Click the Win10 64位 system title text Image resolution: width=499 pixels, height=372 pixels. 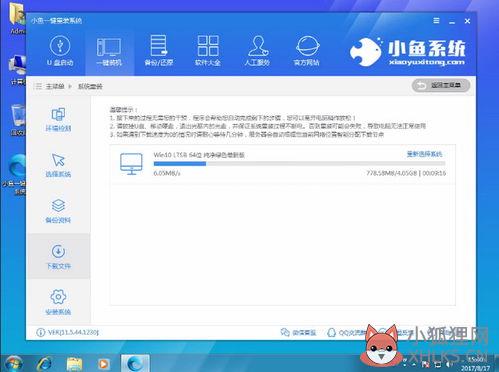[199, 155]
